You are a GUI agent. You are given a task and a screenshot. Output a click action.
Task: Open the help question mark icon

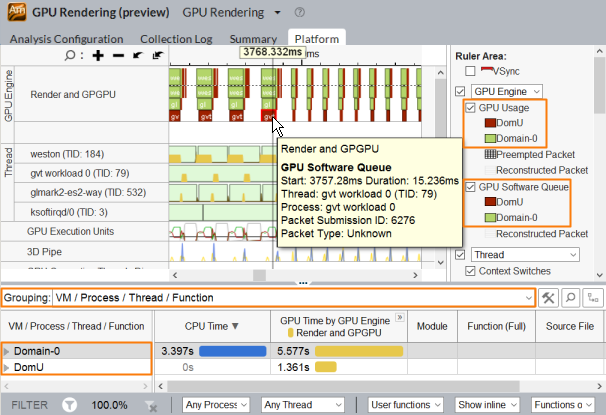point(300,12)
